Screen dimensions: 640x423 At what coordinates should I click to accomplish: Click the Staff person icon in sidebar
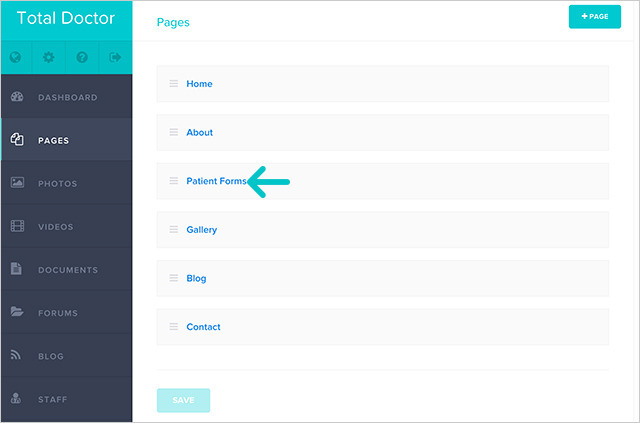point(16,398)
